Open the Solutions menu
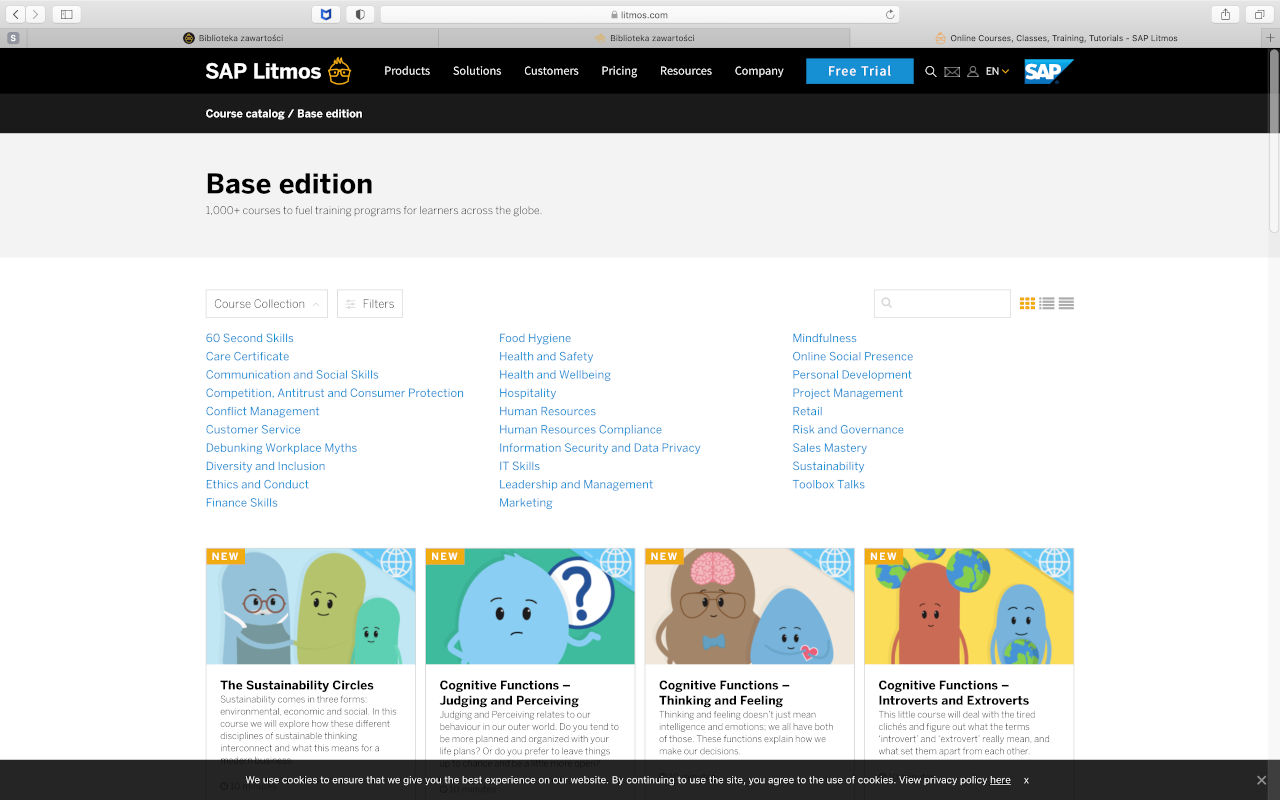 click(x=477, y=71)
